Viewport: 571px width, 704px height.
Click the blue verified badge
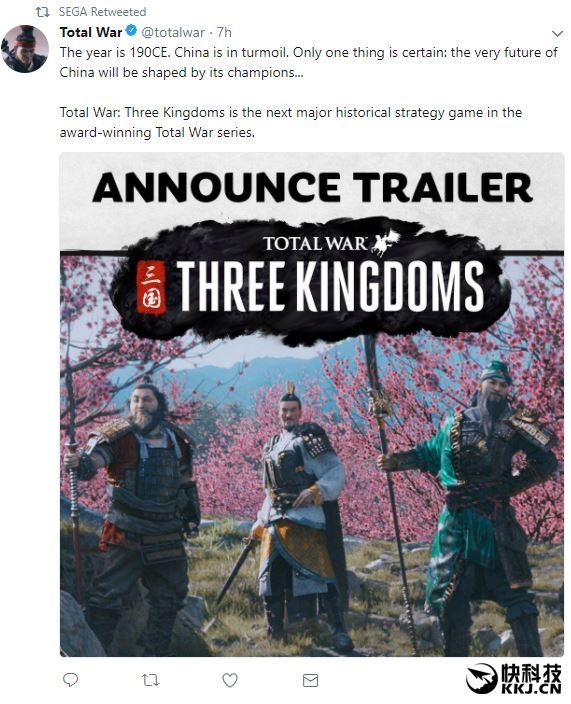tap(131, 31)
